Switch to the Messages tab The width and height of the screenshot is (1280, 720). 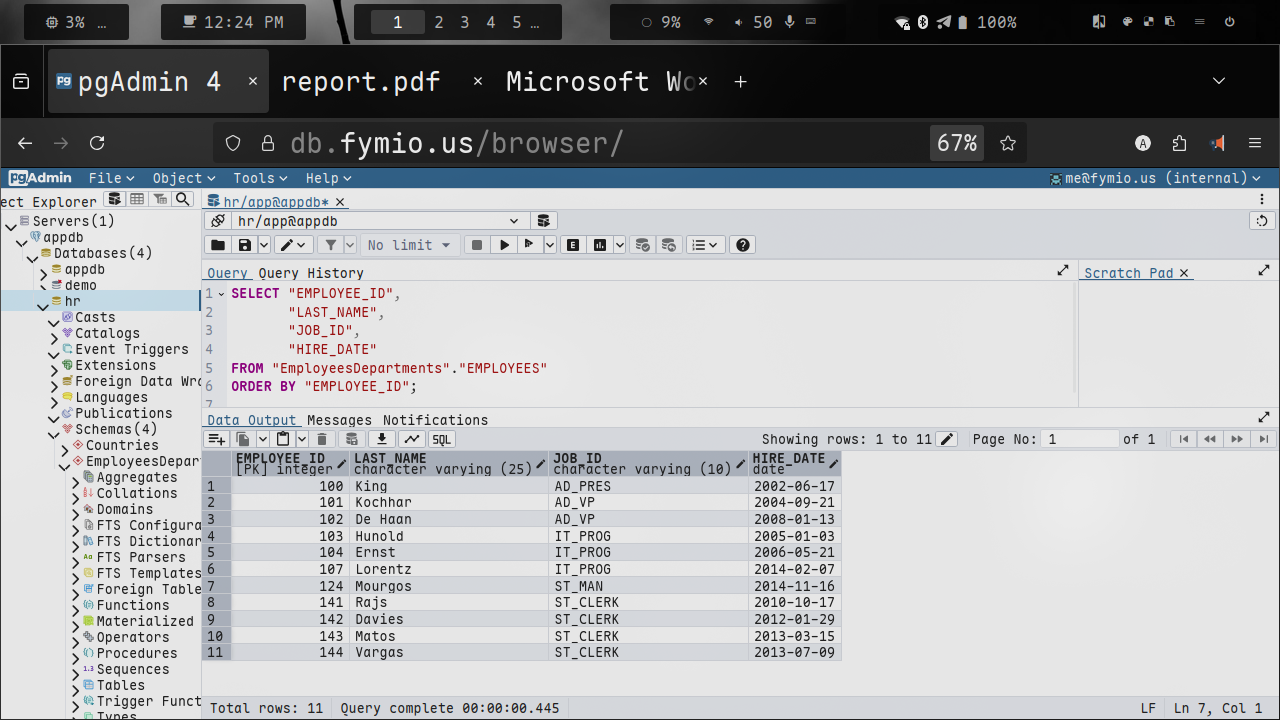click(339, 420)
